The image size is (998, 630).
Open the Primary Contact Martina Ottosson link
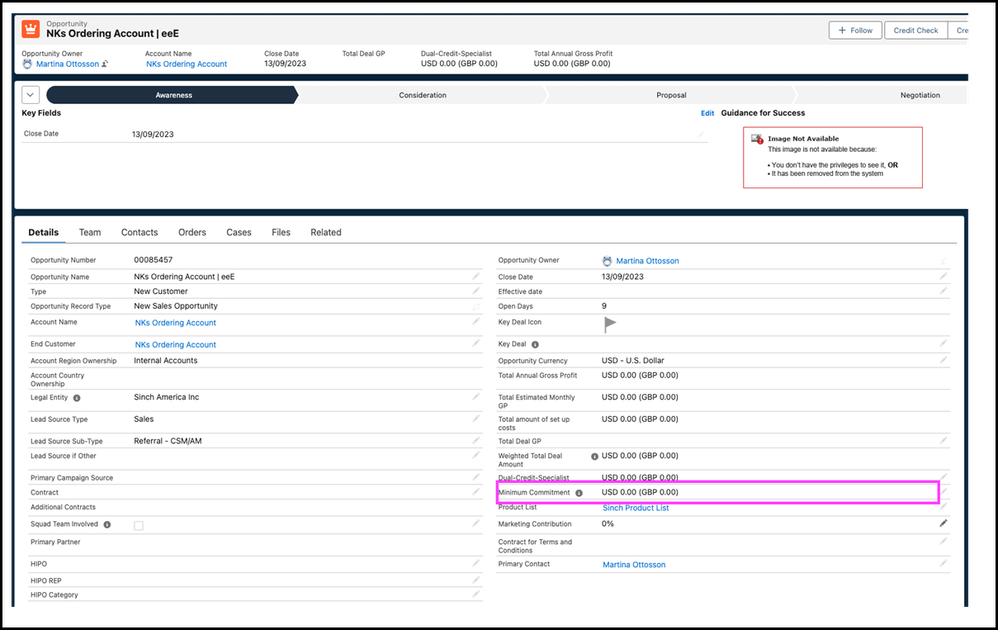point(634,564)
